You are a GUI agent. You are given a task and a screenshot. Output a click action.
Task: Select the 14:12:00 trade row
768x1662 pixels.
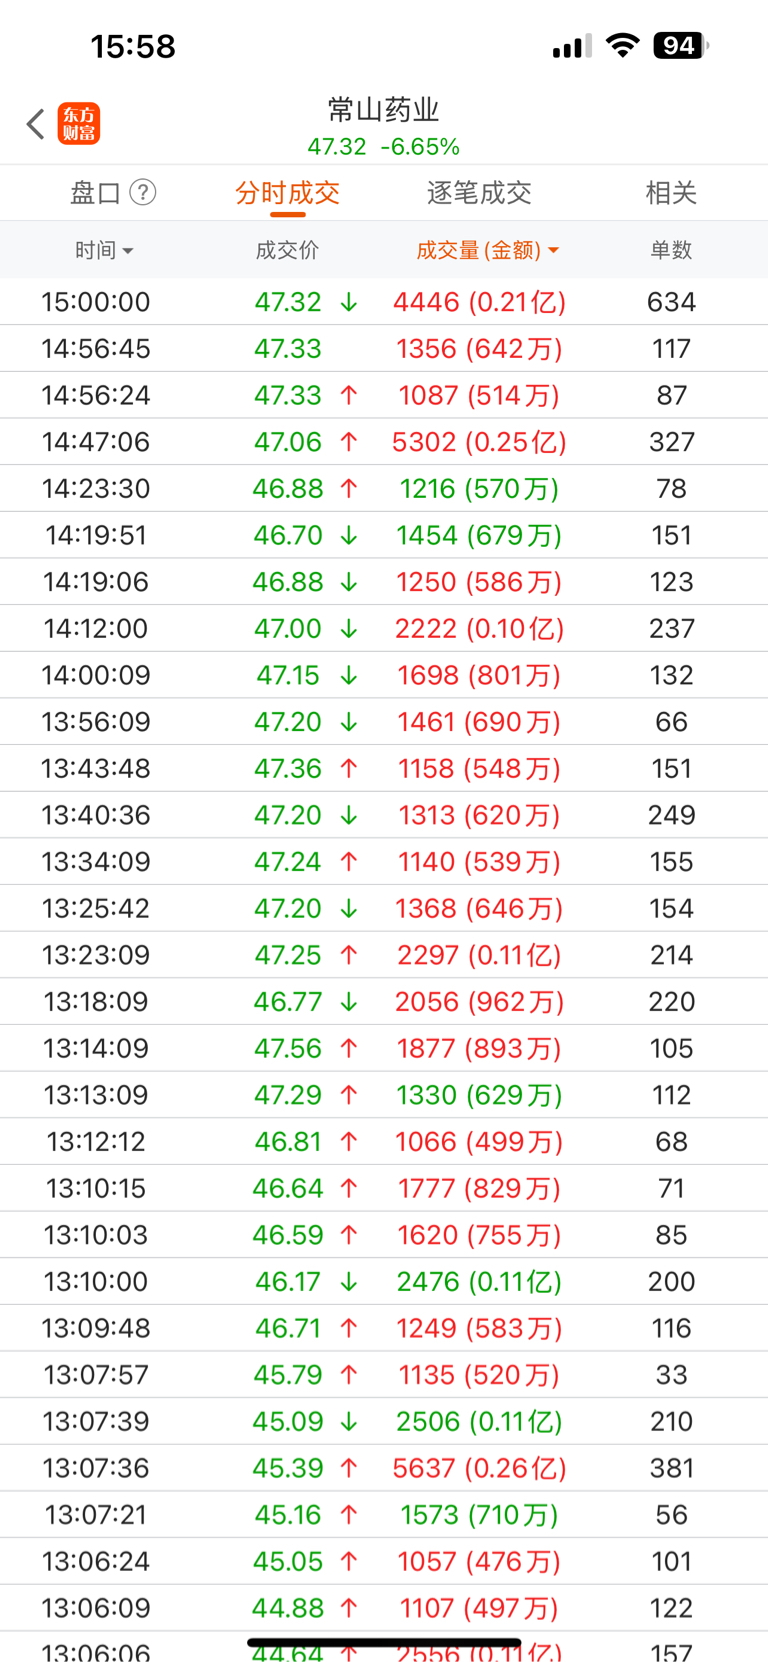tap(384, 628)
